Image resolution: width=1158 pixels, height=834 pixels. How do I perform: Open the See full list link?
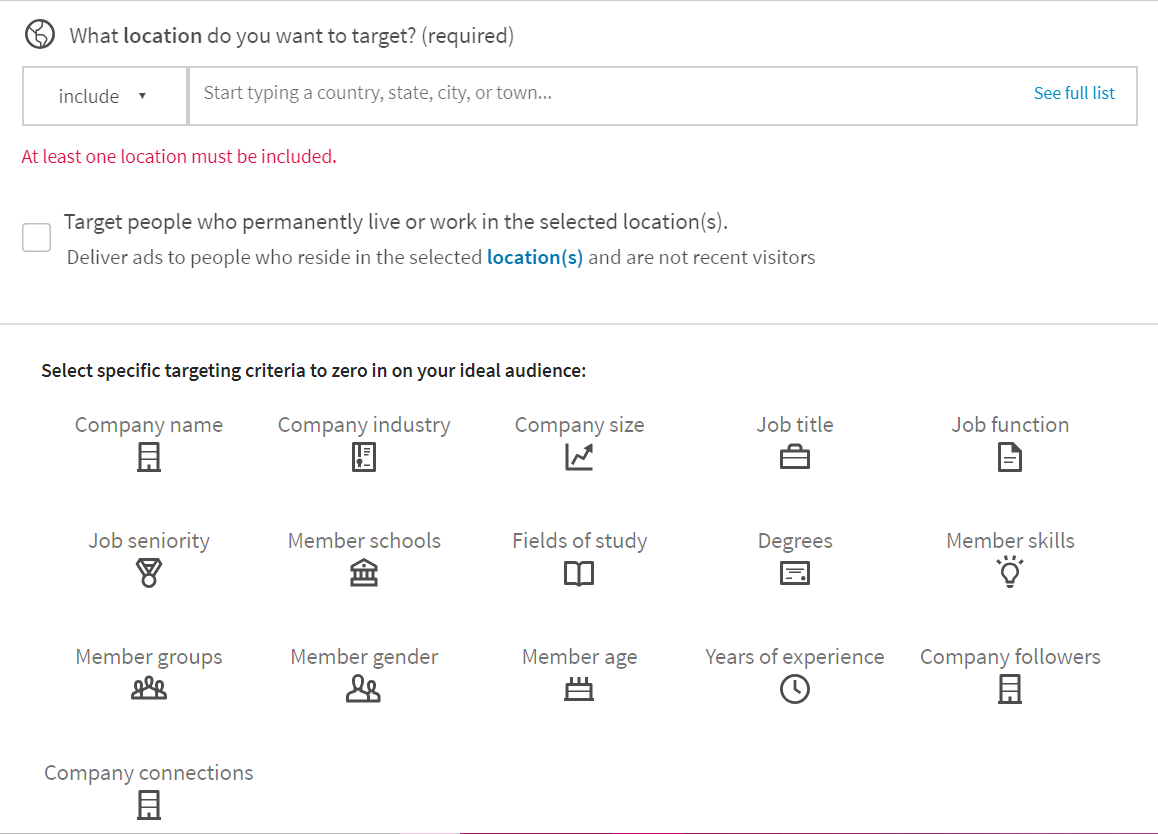(1074, 93)
